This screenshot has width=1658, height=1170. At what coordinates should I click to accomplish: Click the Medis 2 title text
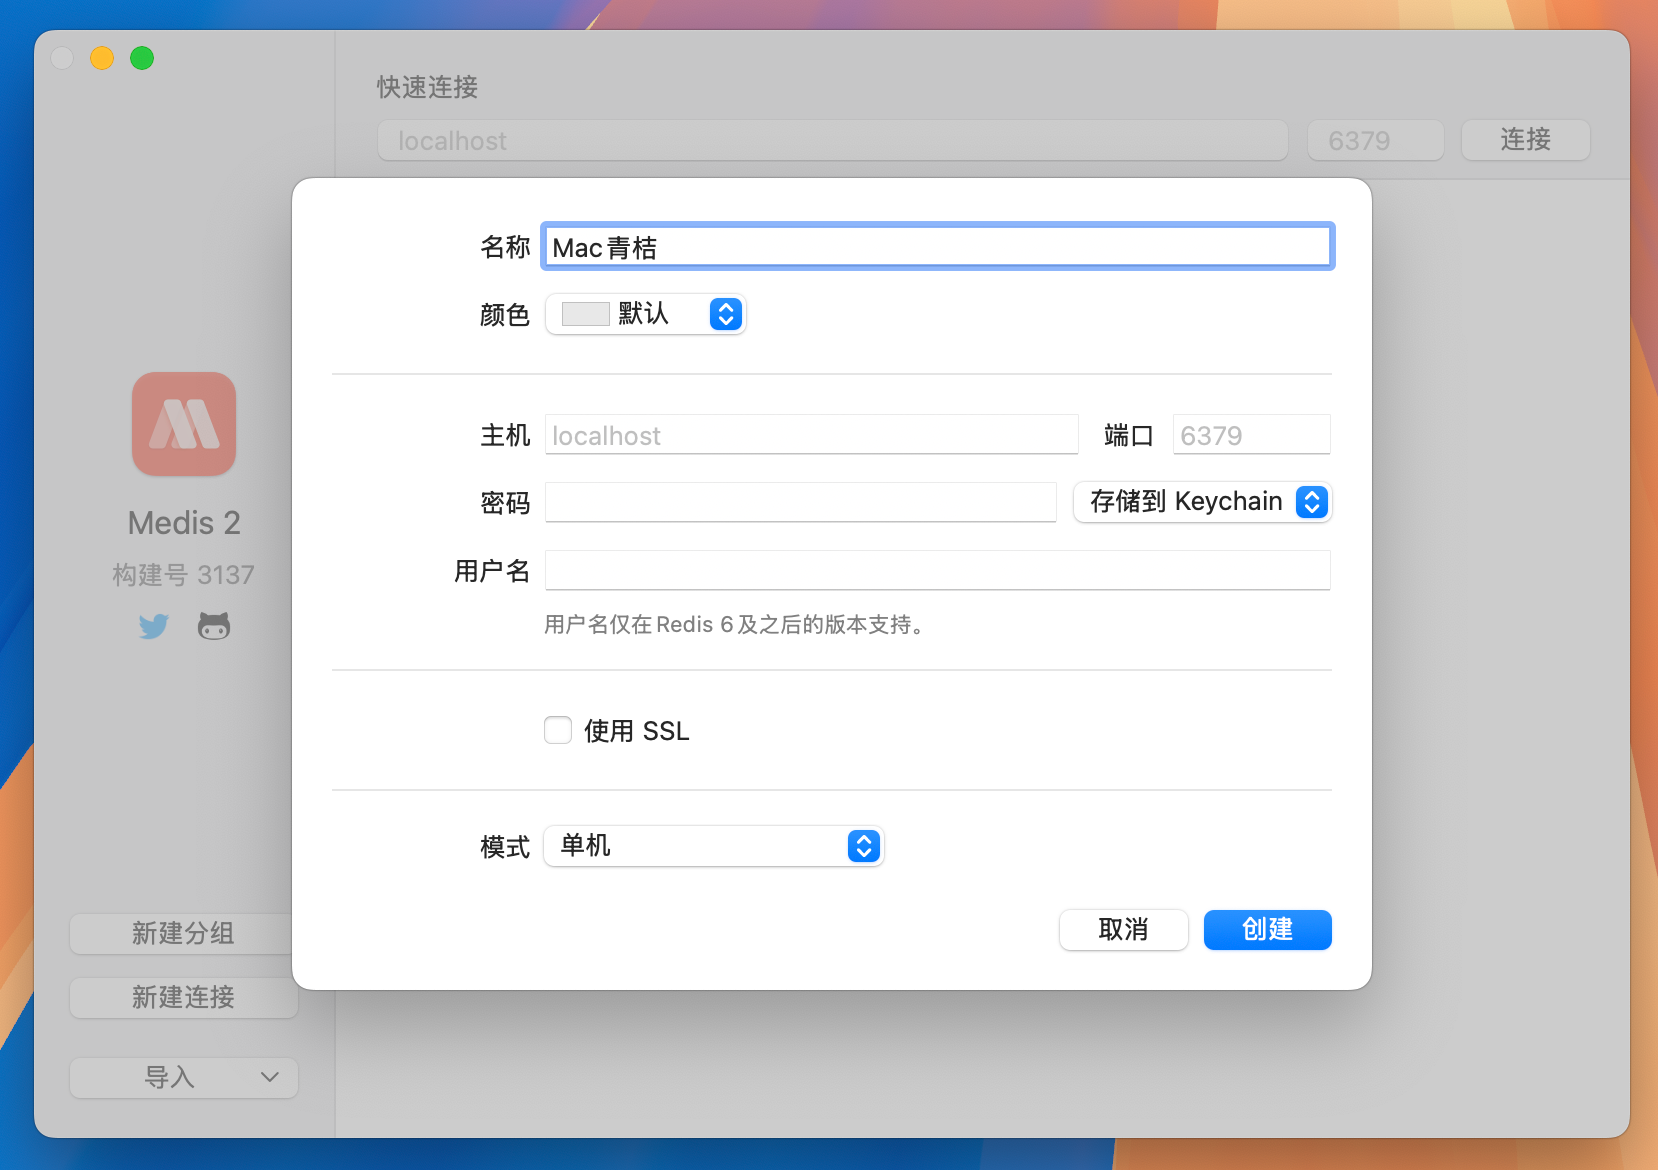click(184, 523)
